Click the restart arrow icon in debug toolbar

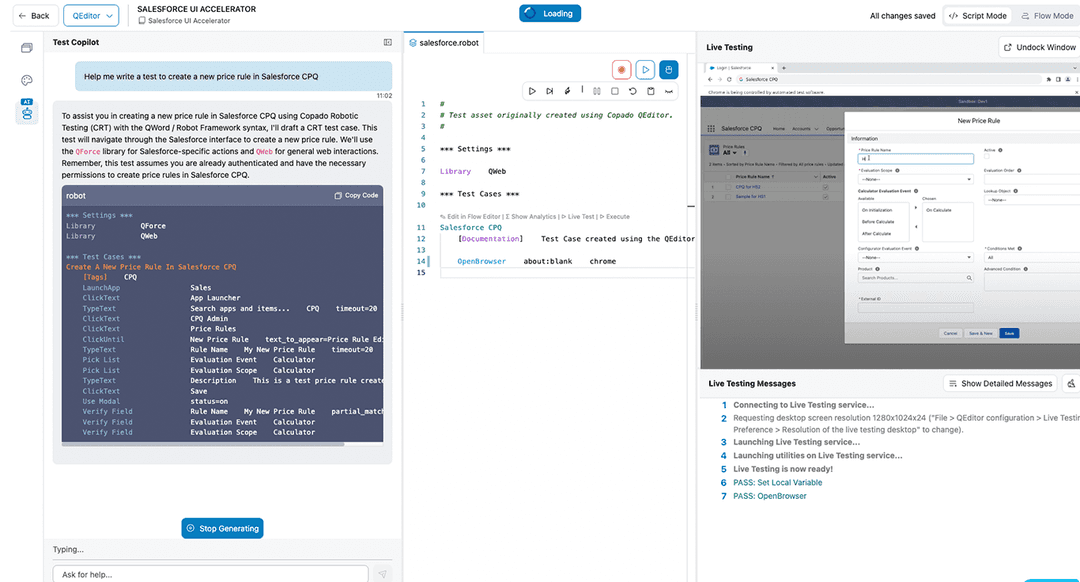632,91
